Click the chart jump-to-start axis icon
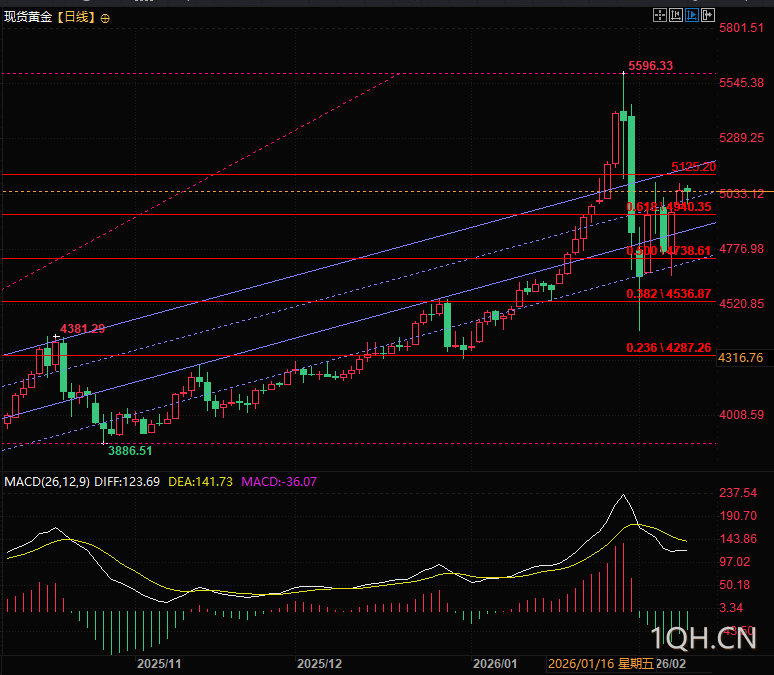774x675 pixels. [676, 15]
